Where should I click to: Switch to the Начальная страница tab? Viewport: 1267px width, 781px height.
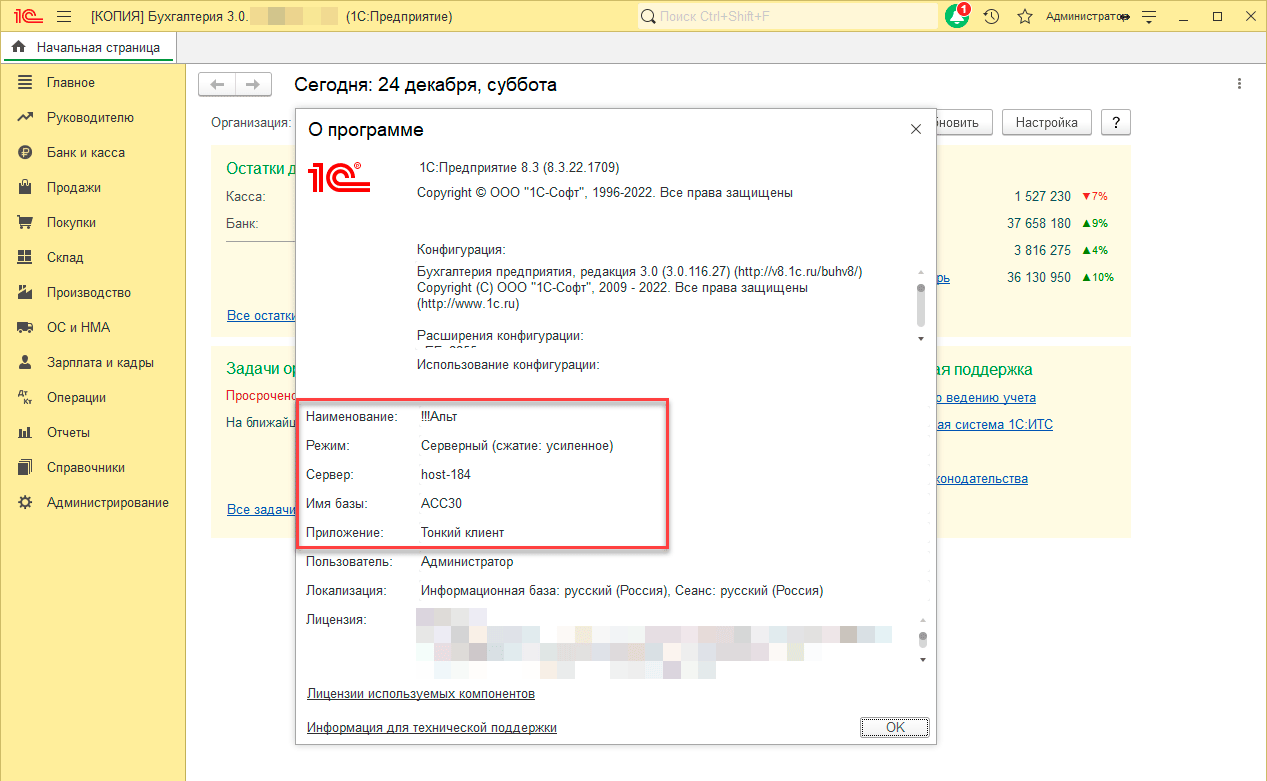pos(88,47)
